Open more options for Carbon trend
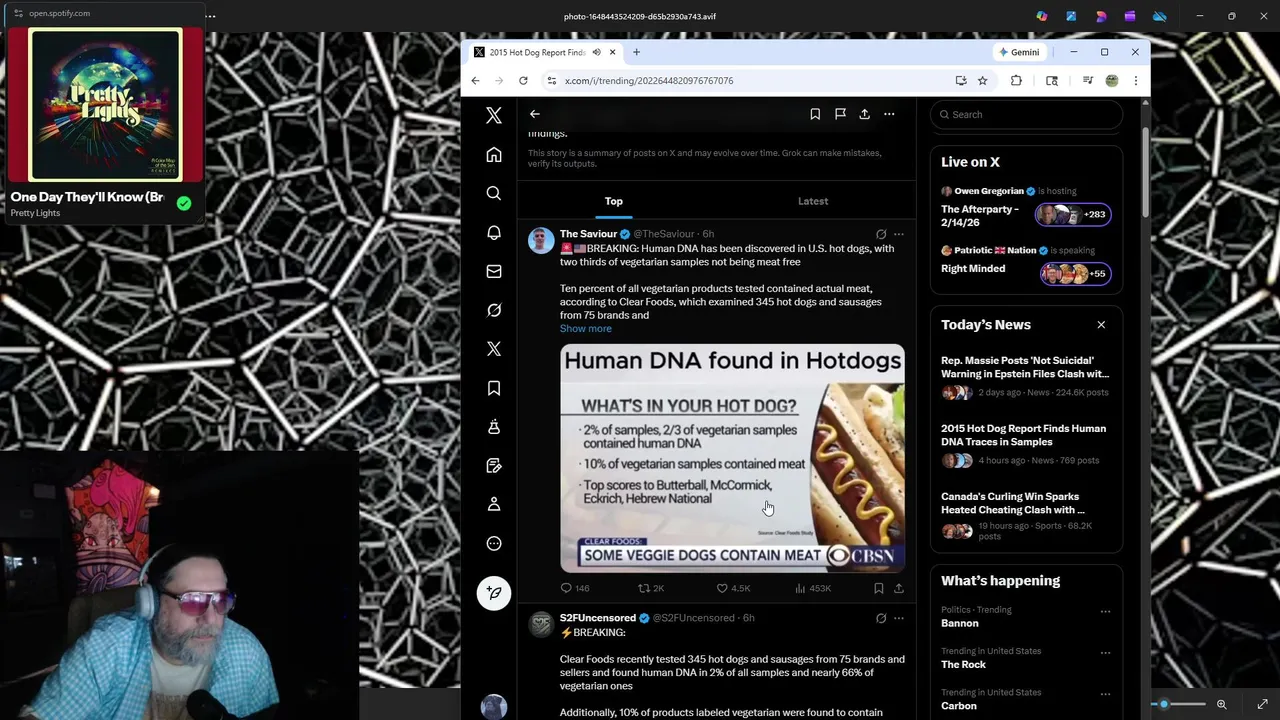The image size is (1280, 720). coord(1105,693)
